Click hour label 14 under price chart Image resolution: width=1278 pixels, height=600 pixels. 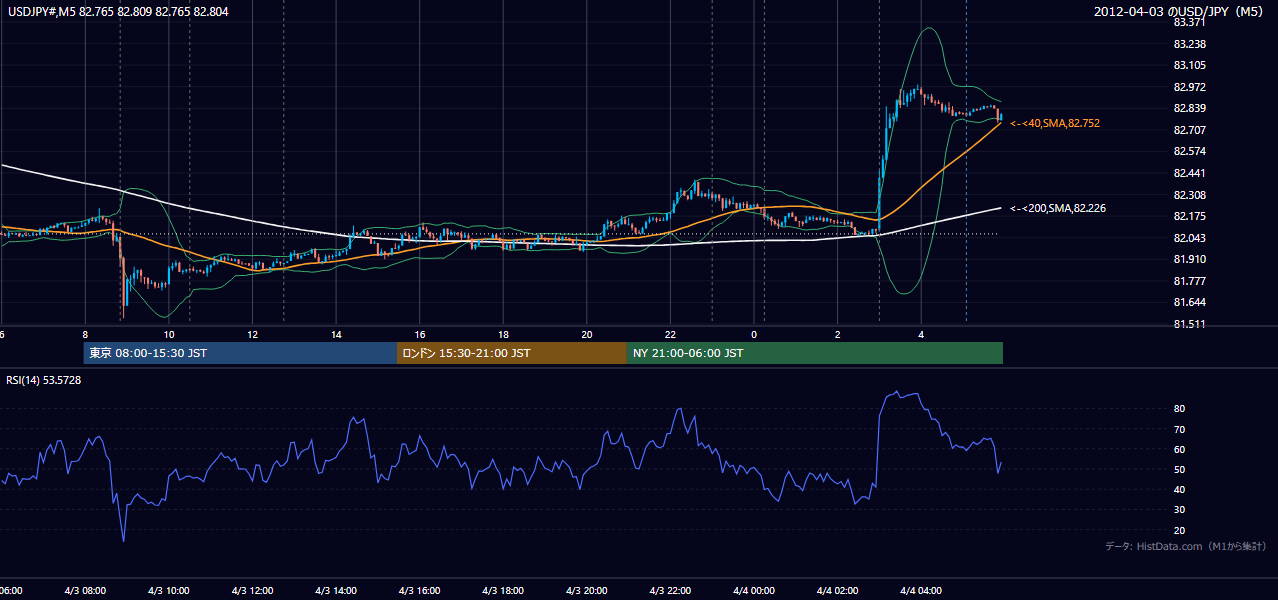(337, 334)
